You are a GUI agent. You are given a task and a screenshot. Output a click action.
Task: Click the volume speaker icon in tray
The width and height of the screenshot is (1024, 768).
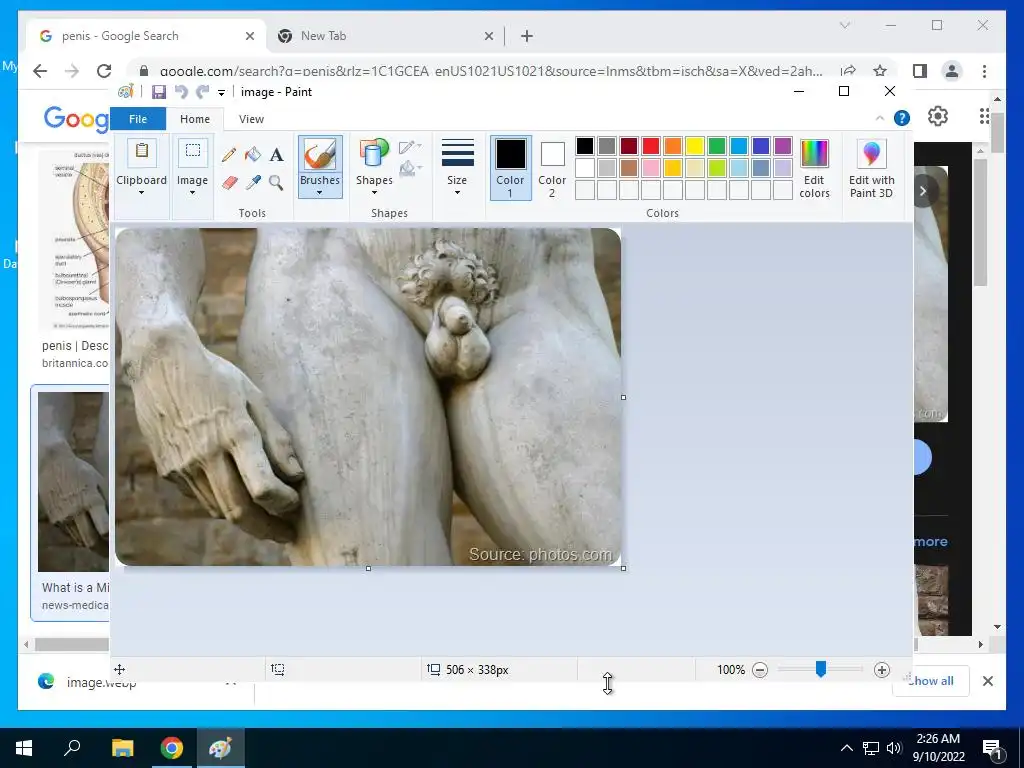[x=894, y=748]
